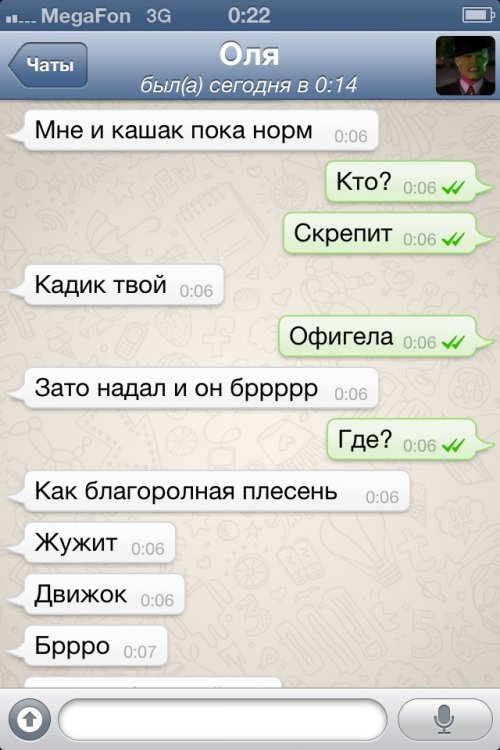
Task: Tap the microphone voice message button
Action: (444, 718)
